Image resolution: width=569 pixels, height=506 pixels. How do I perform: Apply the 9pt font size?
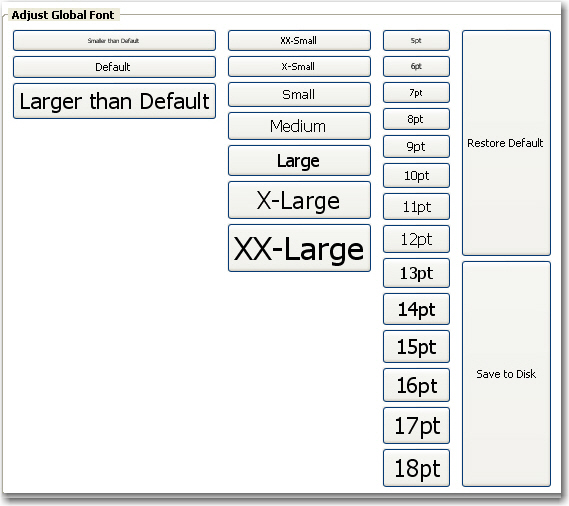click(416, 146)
